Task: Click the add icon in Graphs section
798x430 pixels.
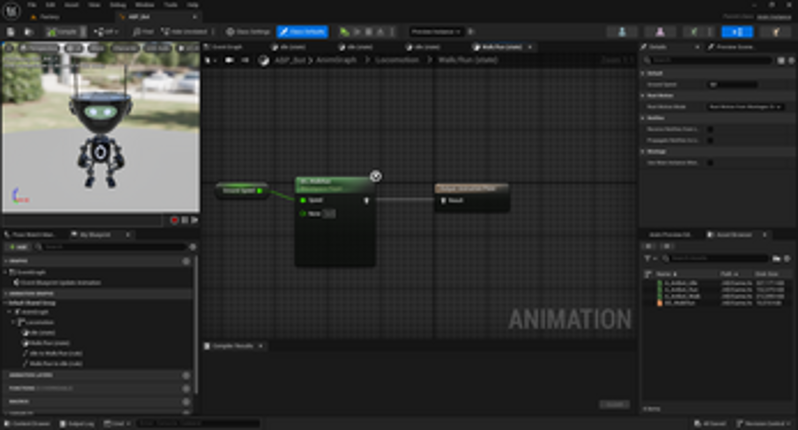Action: (186, 261)
